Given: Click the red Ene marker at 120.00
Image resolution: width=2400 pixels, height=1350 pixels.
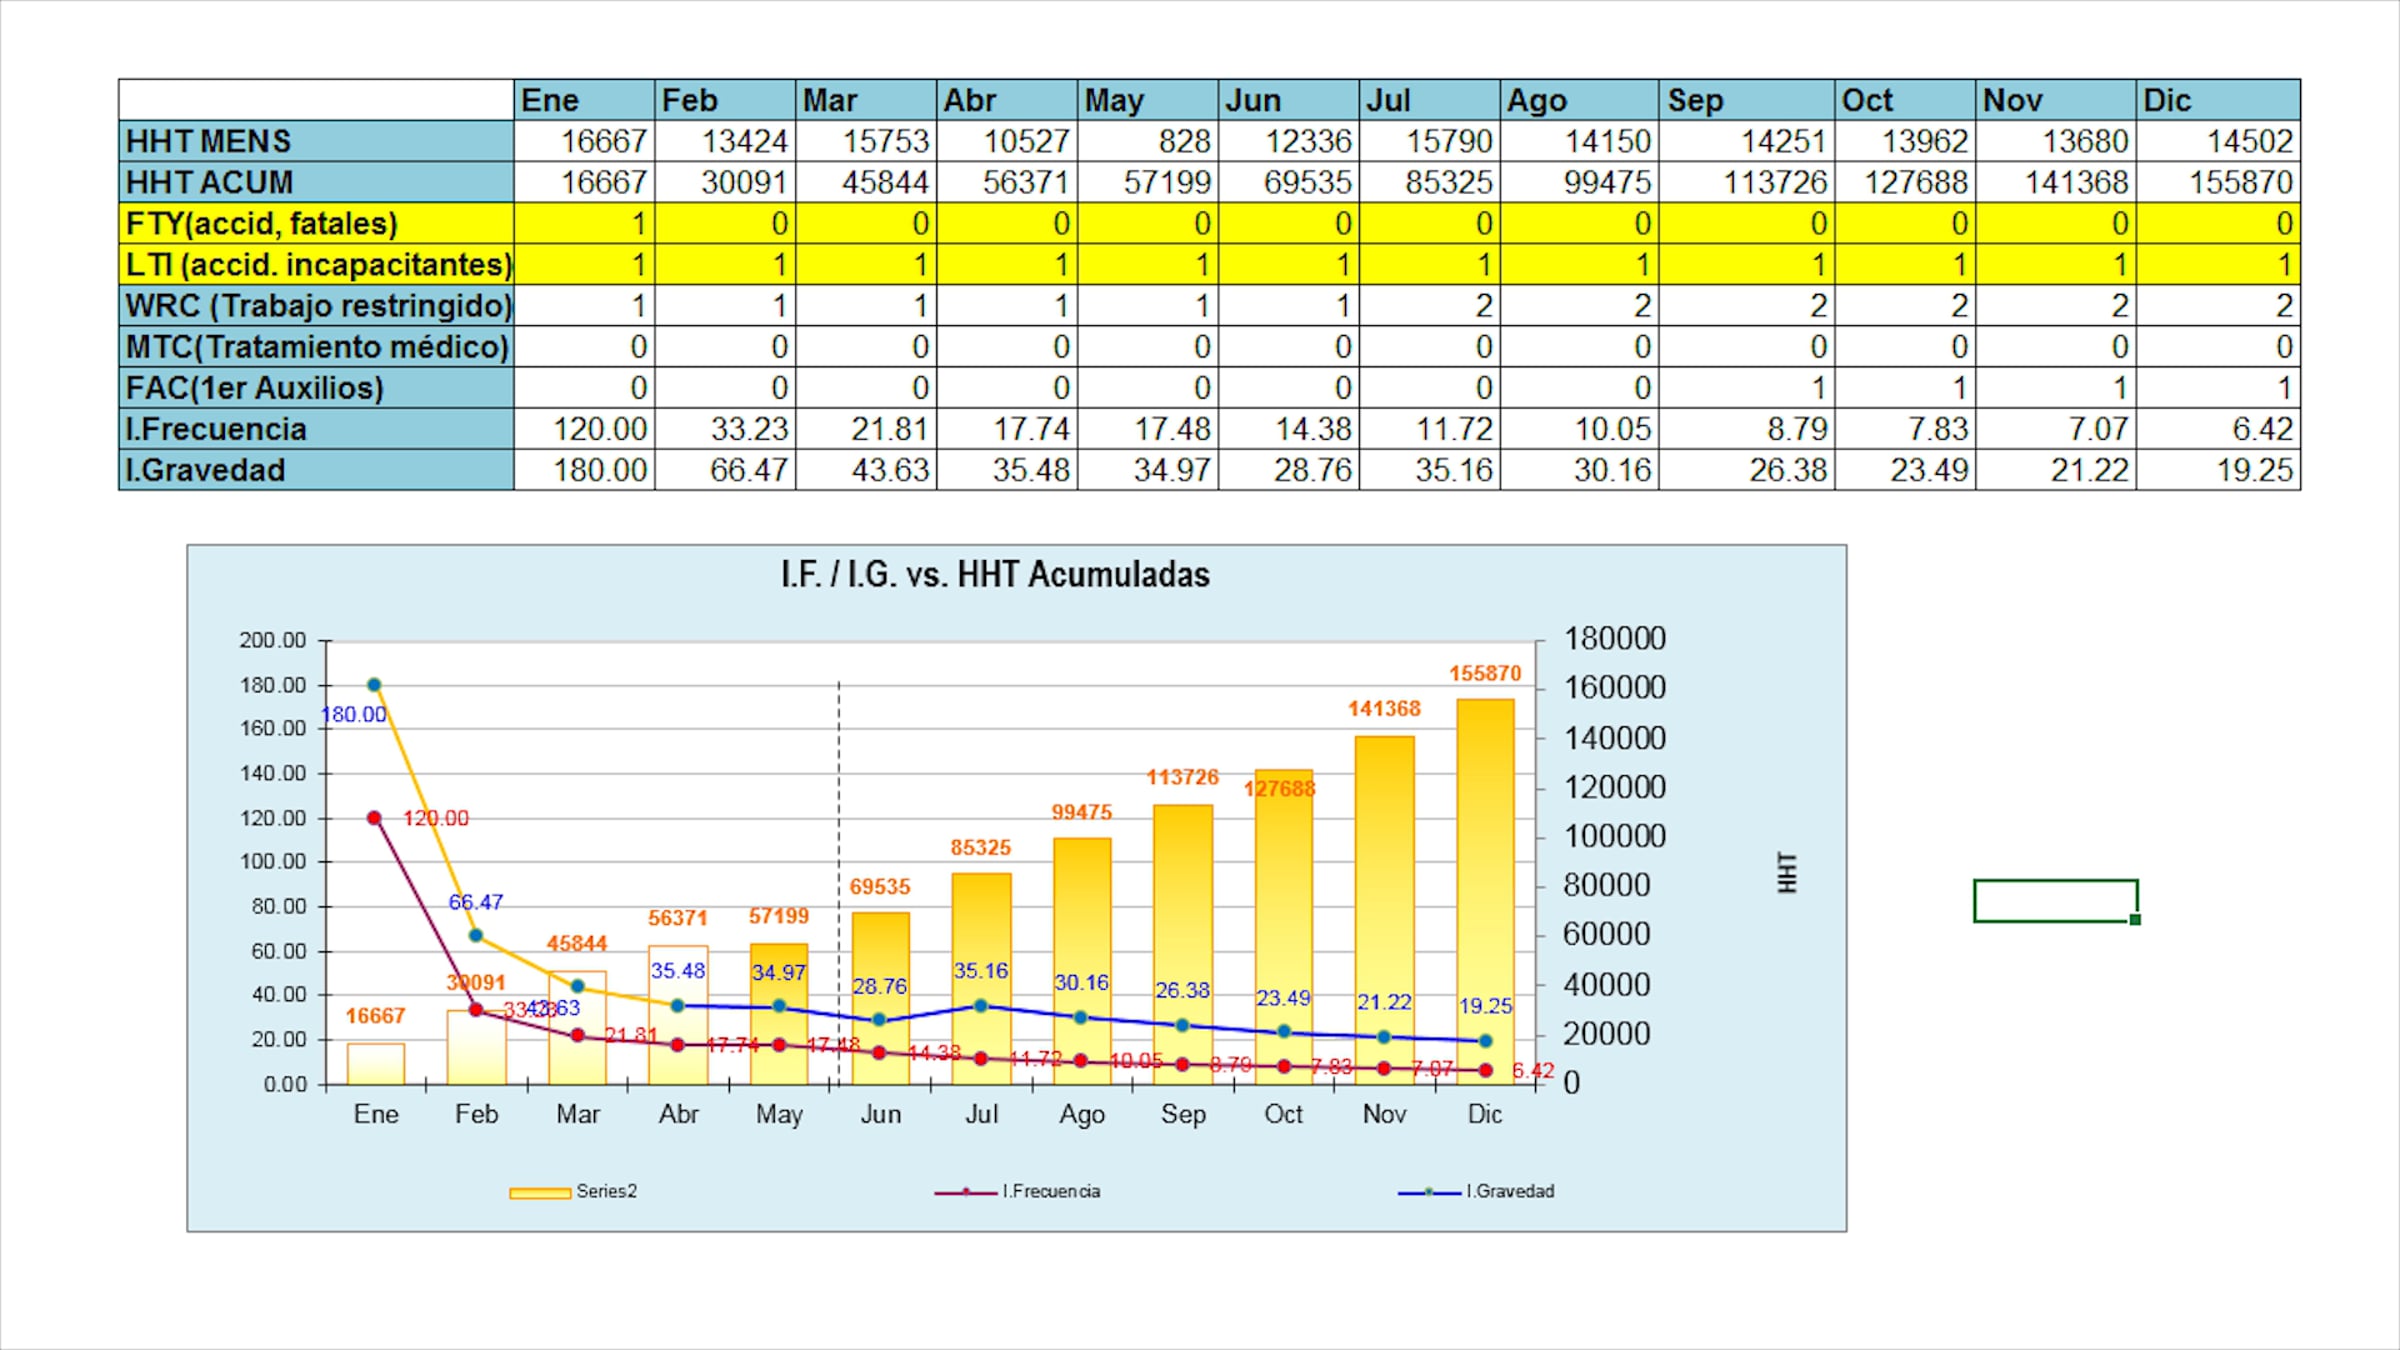Looking at the screenshot, I should coord(374,818).
